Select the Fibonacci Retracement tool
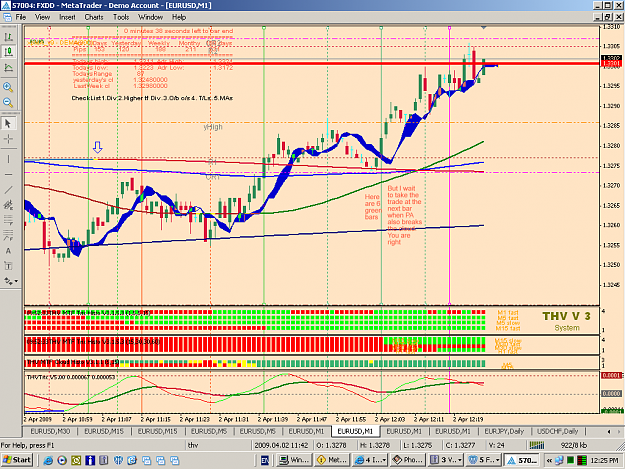625x469 pixels. pos(8,220)
